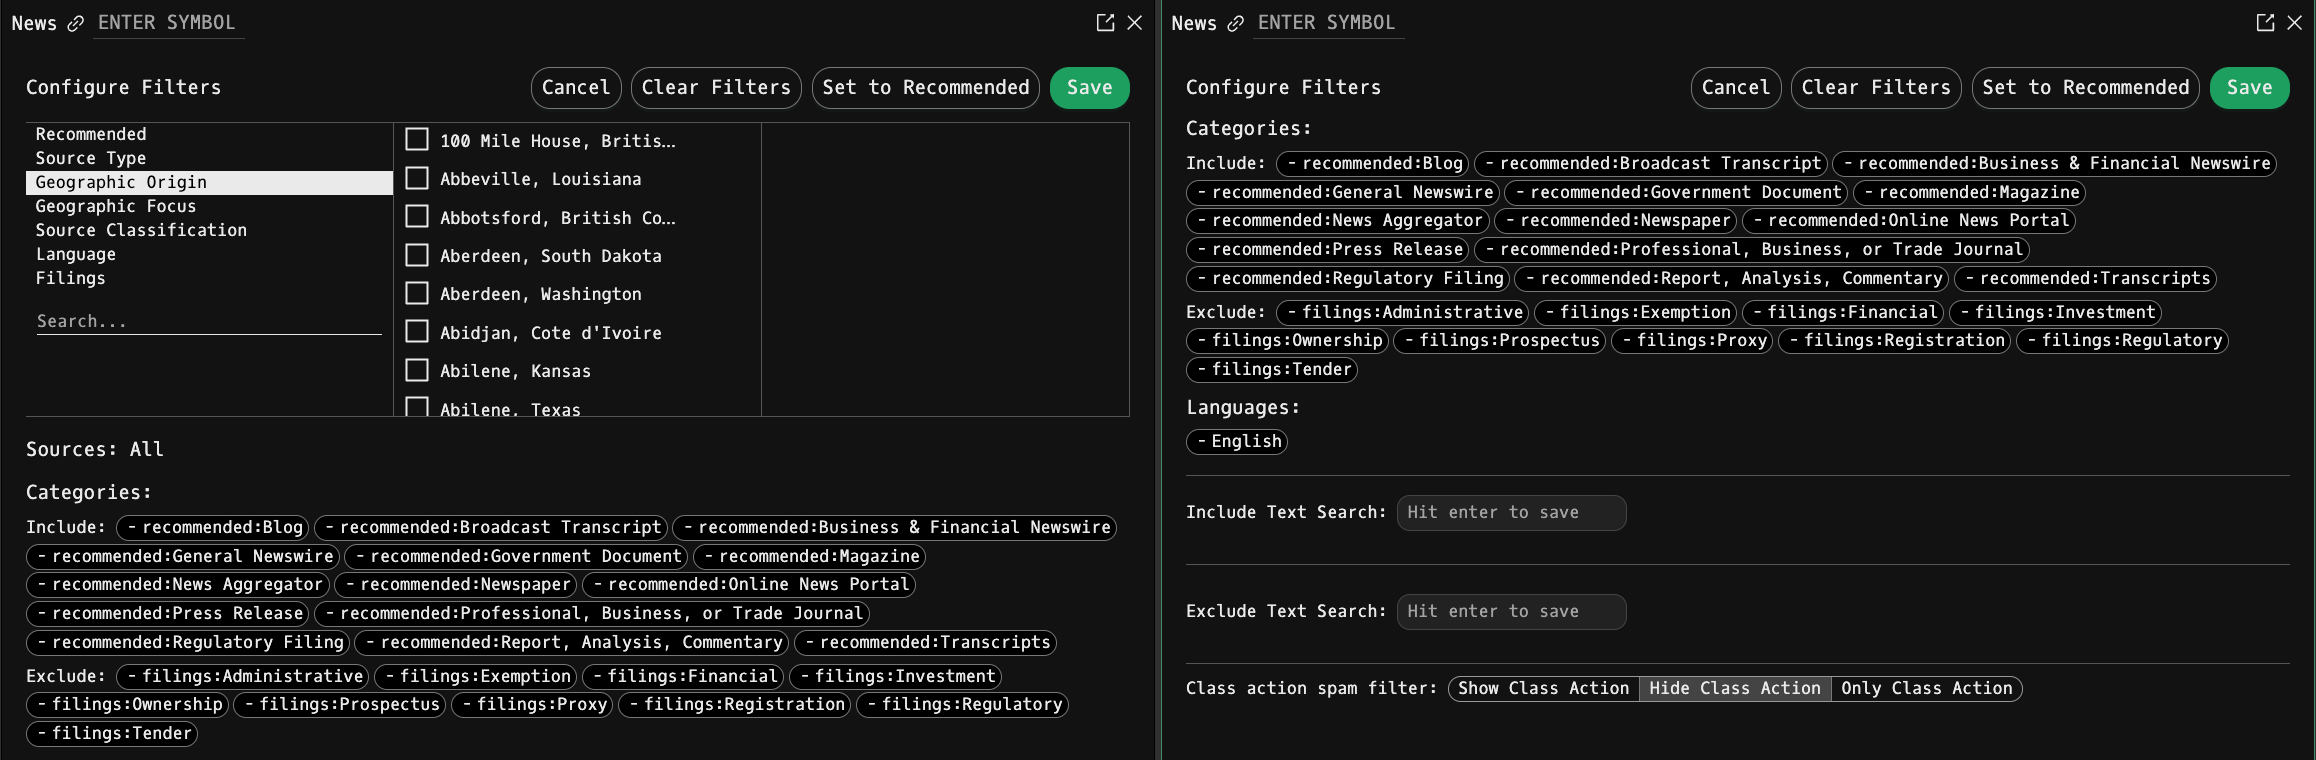Click Clear Filters in left panel
Screen dimensions: 2316x760
[x=716, y=87]
